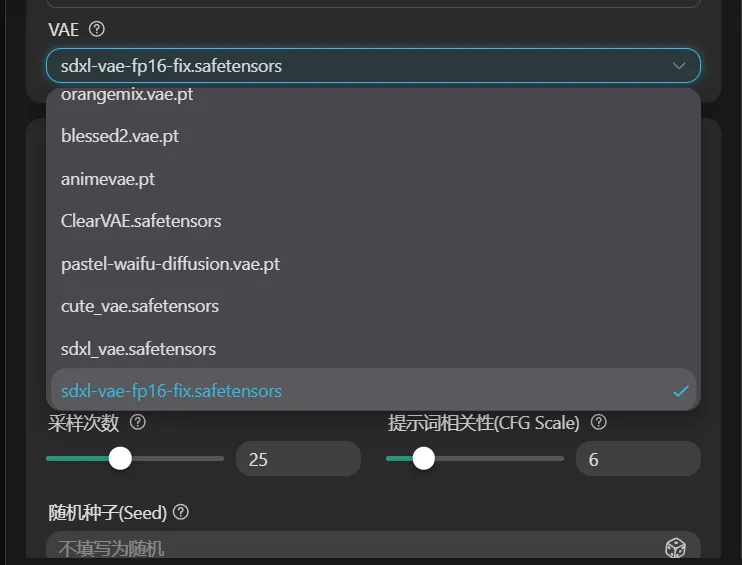The height and width of the screenshot is (565, 742).
Task: Click the CFG Scale value field showing 6
Action: click(637, 459)
